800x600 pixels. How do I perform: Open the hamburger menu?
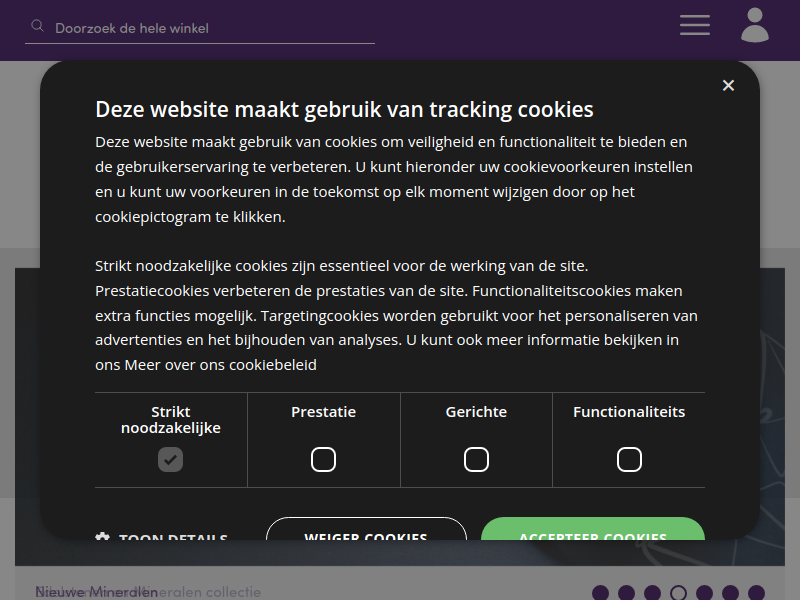(x=694, y=26)
